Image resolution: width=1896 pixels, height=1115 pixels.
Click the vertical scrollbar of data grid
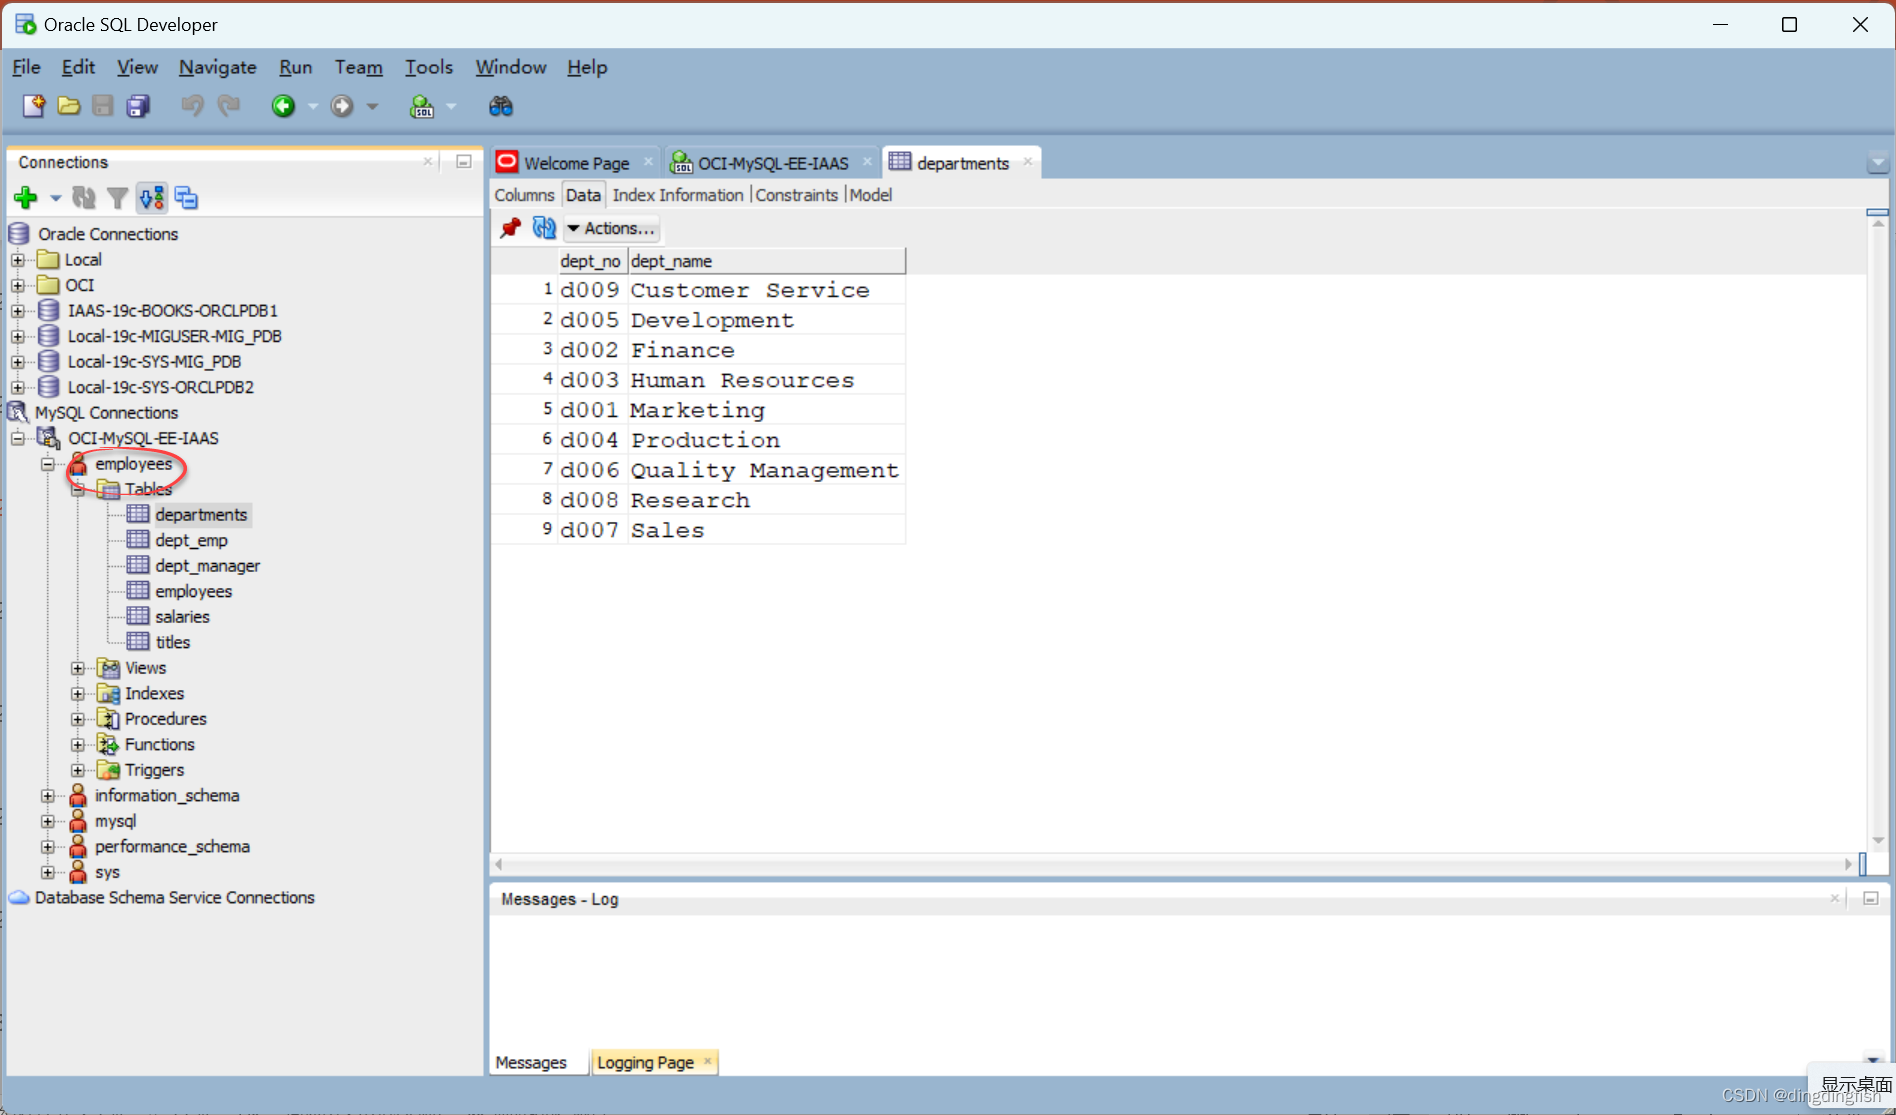pyautogui.click(x=1878, y=530)
